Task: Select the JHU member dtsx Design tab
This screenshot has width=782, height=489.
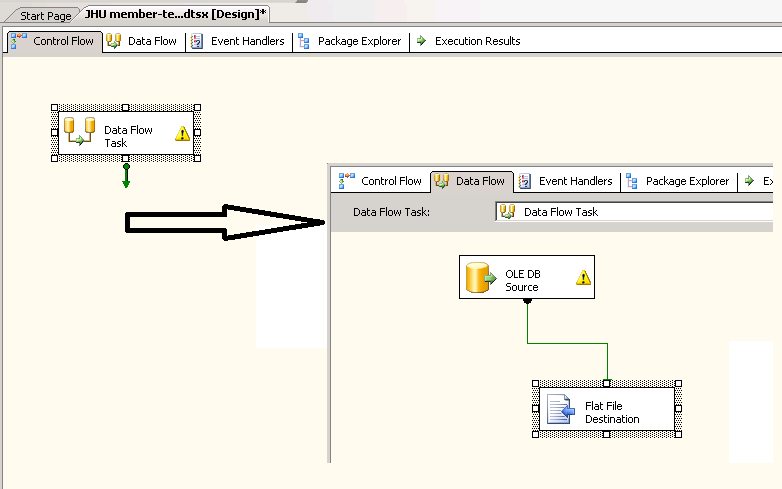Action: point(176,15)
